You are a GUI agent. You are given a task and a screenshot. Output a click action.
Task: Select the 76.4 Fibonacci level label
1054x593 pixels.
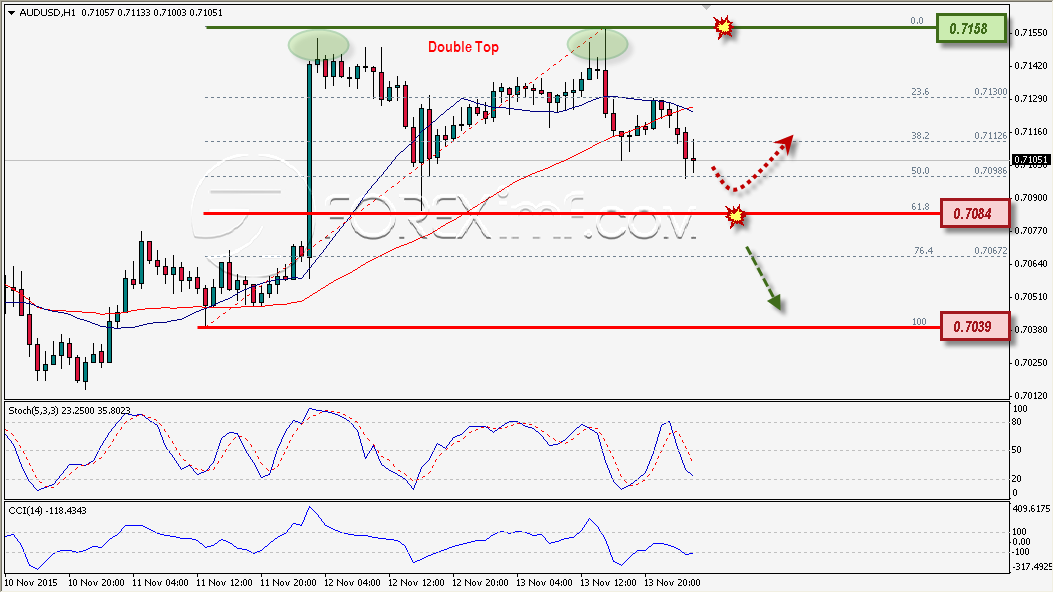(923, 251)
